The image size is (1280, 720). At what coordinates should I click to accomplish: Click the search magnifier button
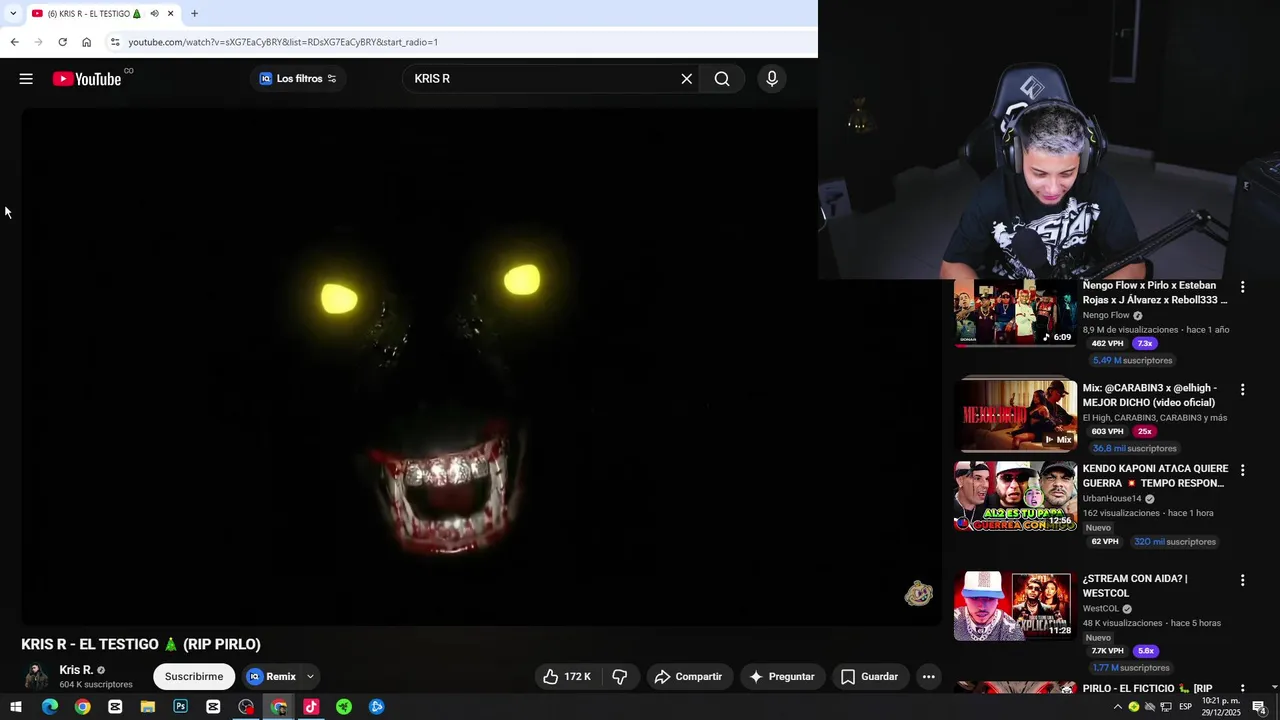[x=722, y=79]
